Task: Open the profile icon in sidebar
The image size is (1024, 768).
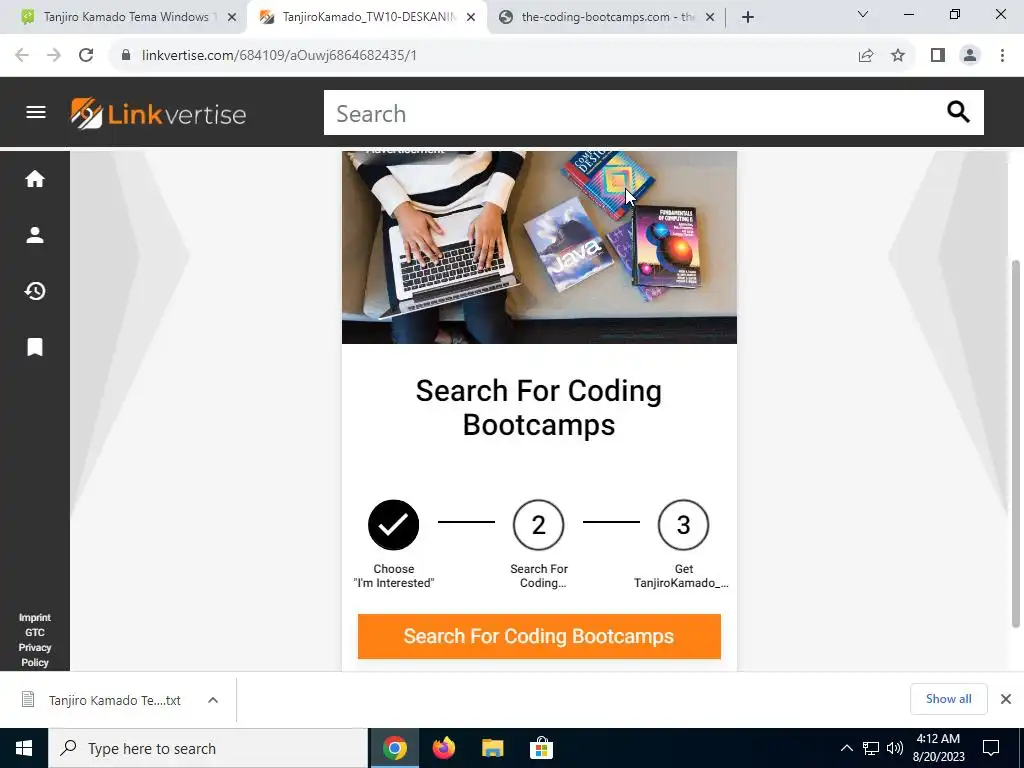Action: [x=35, y=235]
